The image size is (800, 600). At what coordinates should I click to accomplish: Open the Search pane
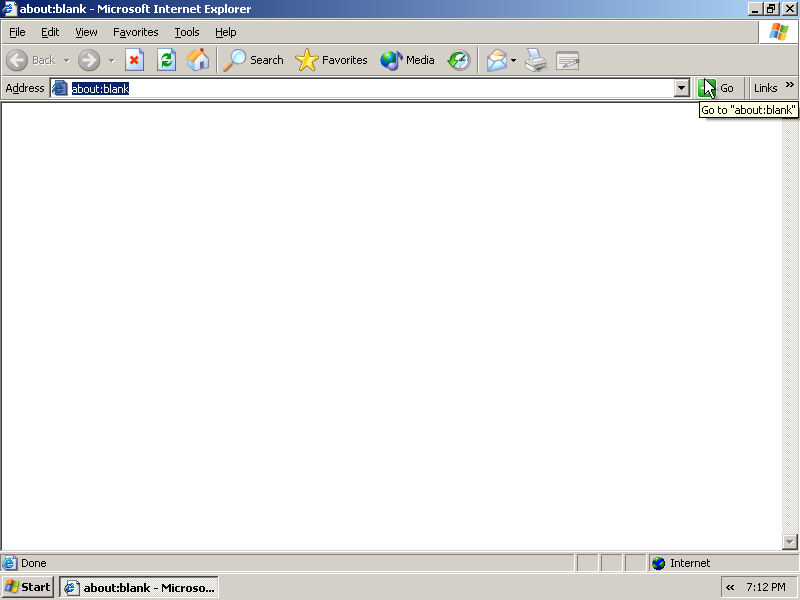tap(254, 60)
